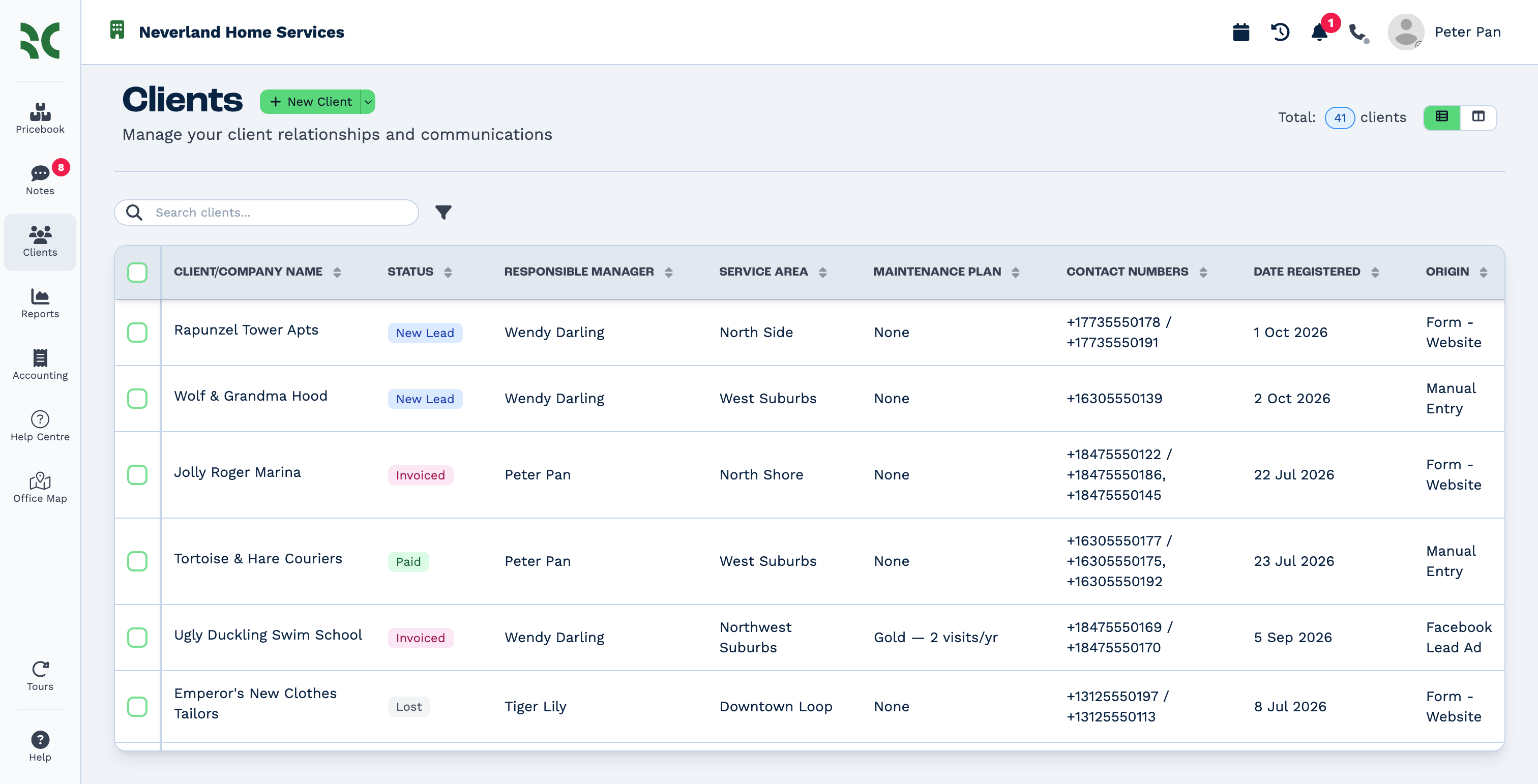Sort by Status column

(448, 272)
